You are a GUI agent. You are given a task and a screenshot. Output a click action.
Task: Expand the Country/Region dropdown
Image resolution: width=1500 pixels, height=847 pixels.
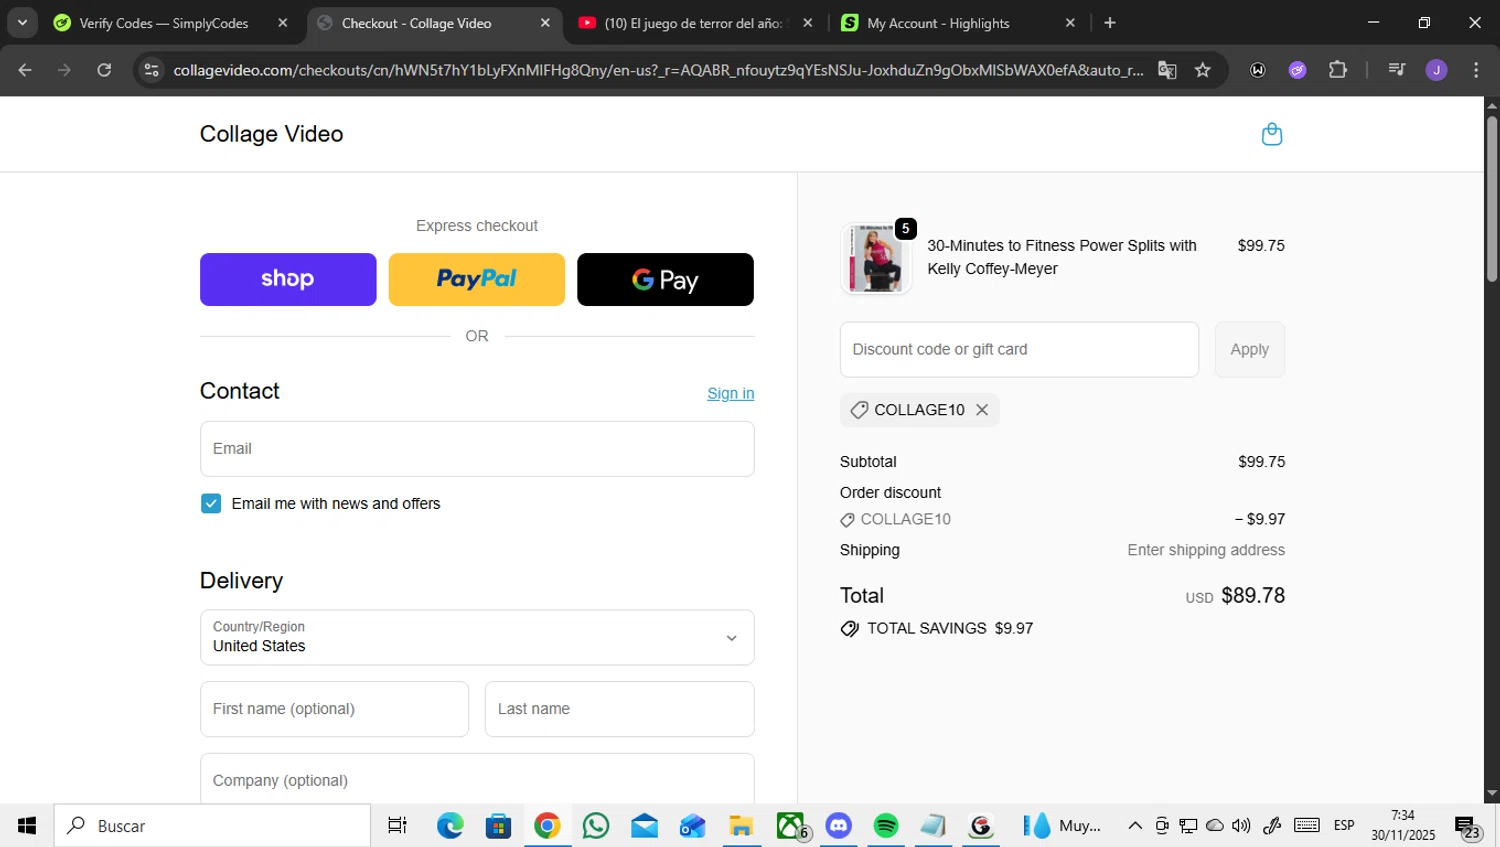(477, 638)
